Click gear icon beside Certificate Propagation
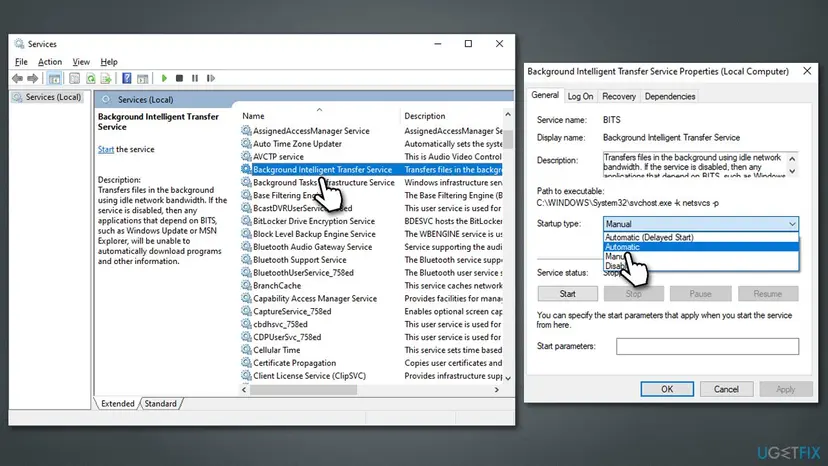 246,363
